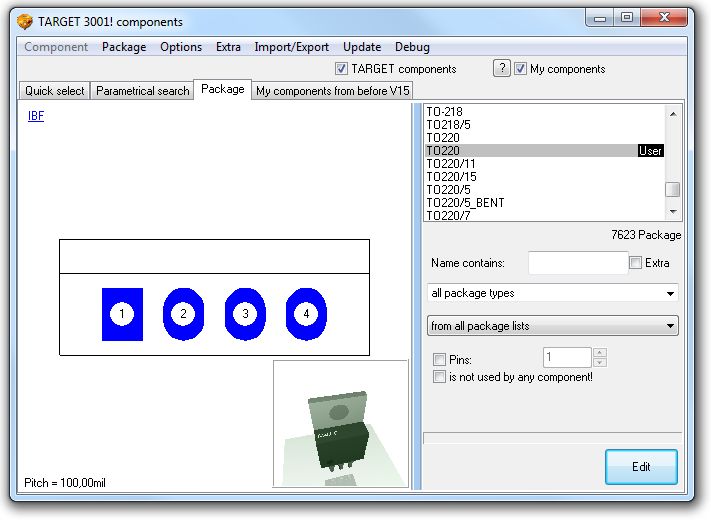This screenshot has height=522, width=711.
Task: Toggle the TARGET components checkbox
Action: 342,69
